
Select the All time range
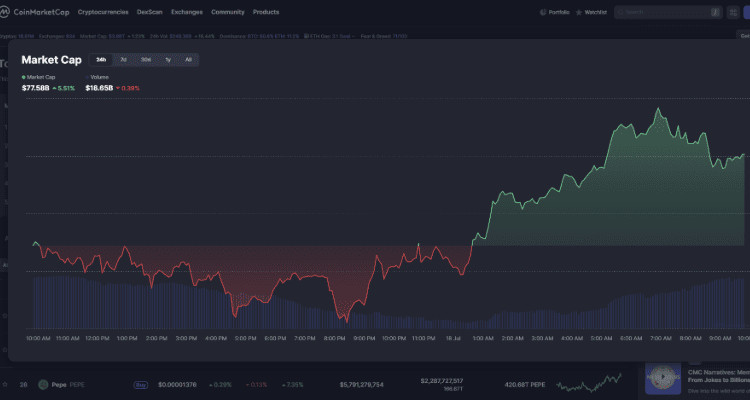(x=188, y=60)
